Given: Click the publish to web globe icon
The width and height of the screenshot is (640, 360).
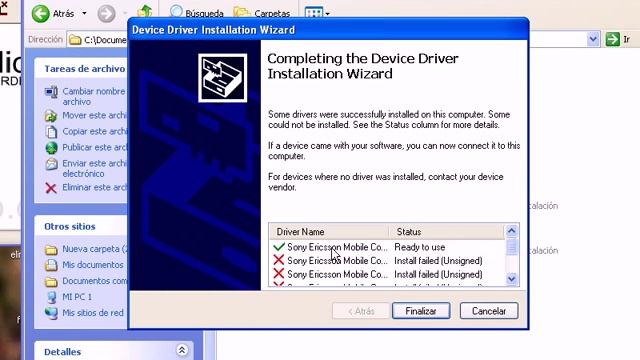Looking at the screenshot, I should pos(51,148).
